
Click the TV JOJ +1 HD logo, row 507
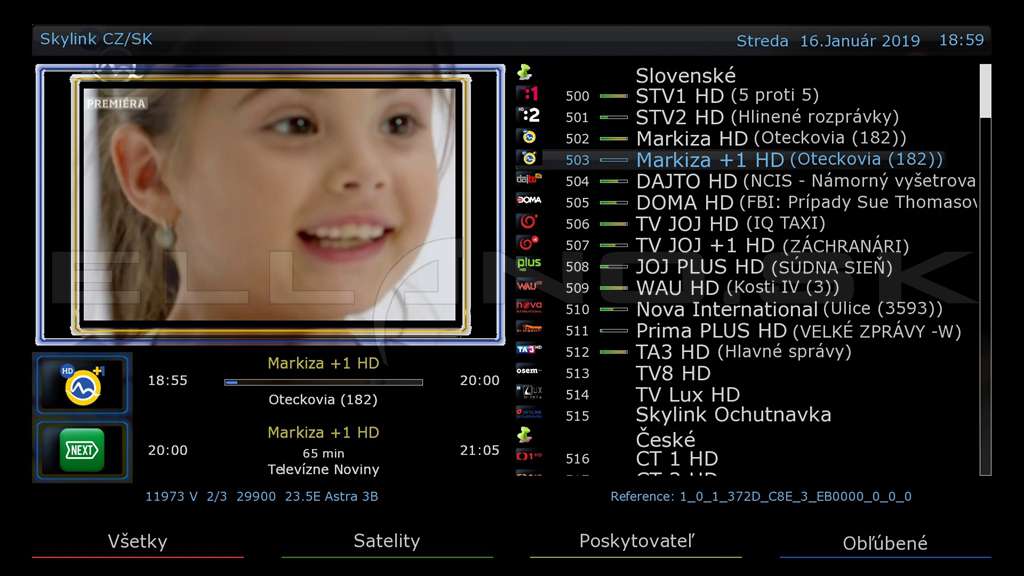pyautogui.click(x=528, y=243)
